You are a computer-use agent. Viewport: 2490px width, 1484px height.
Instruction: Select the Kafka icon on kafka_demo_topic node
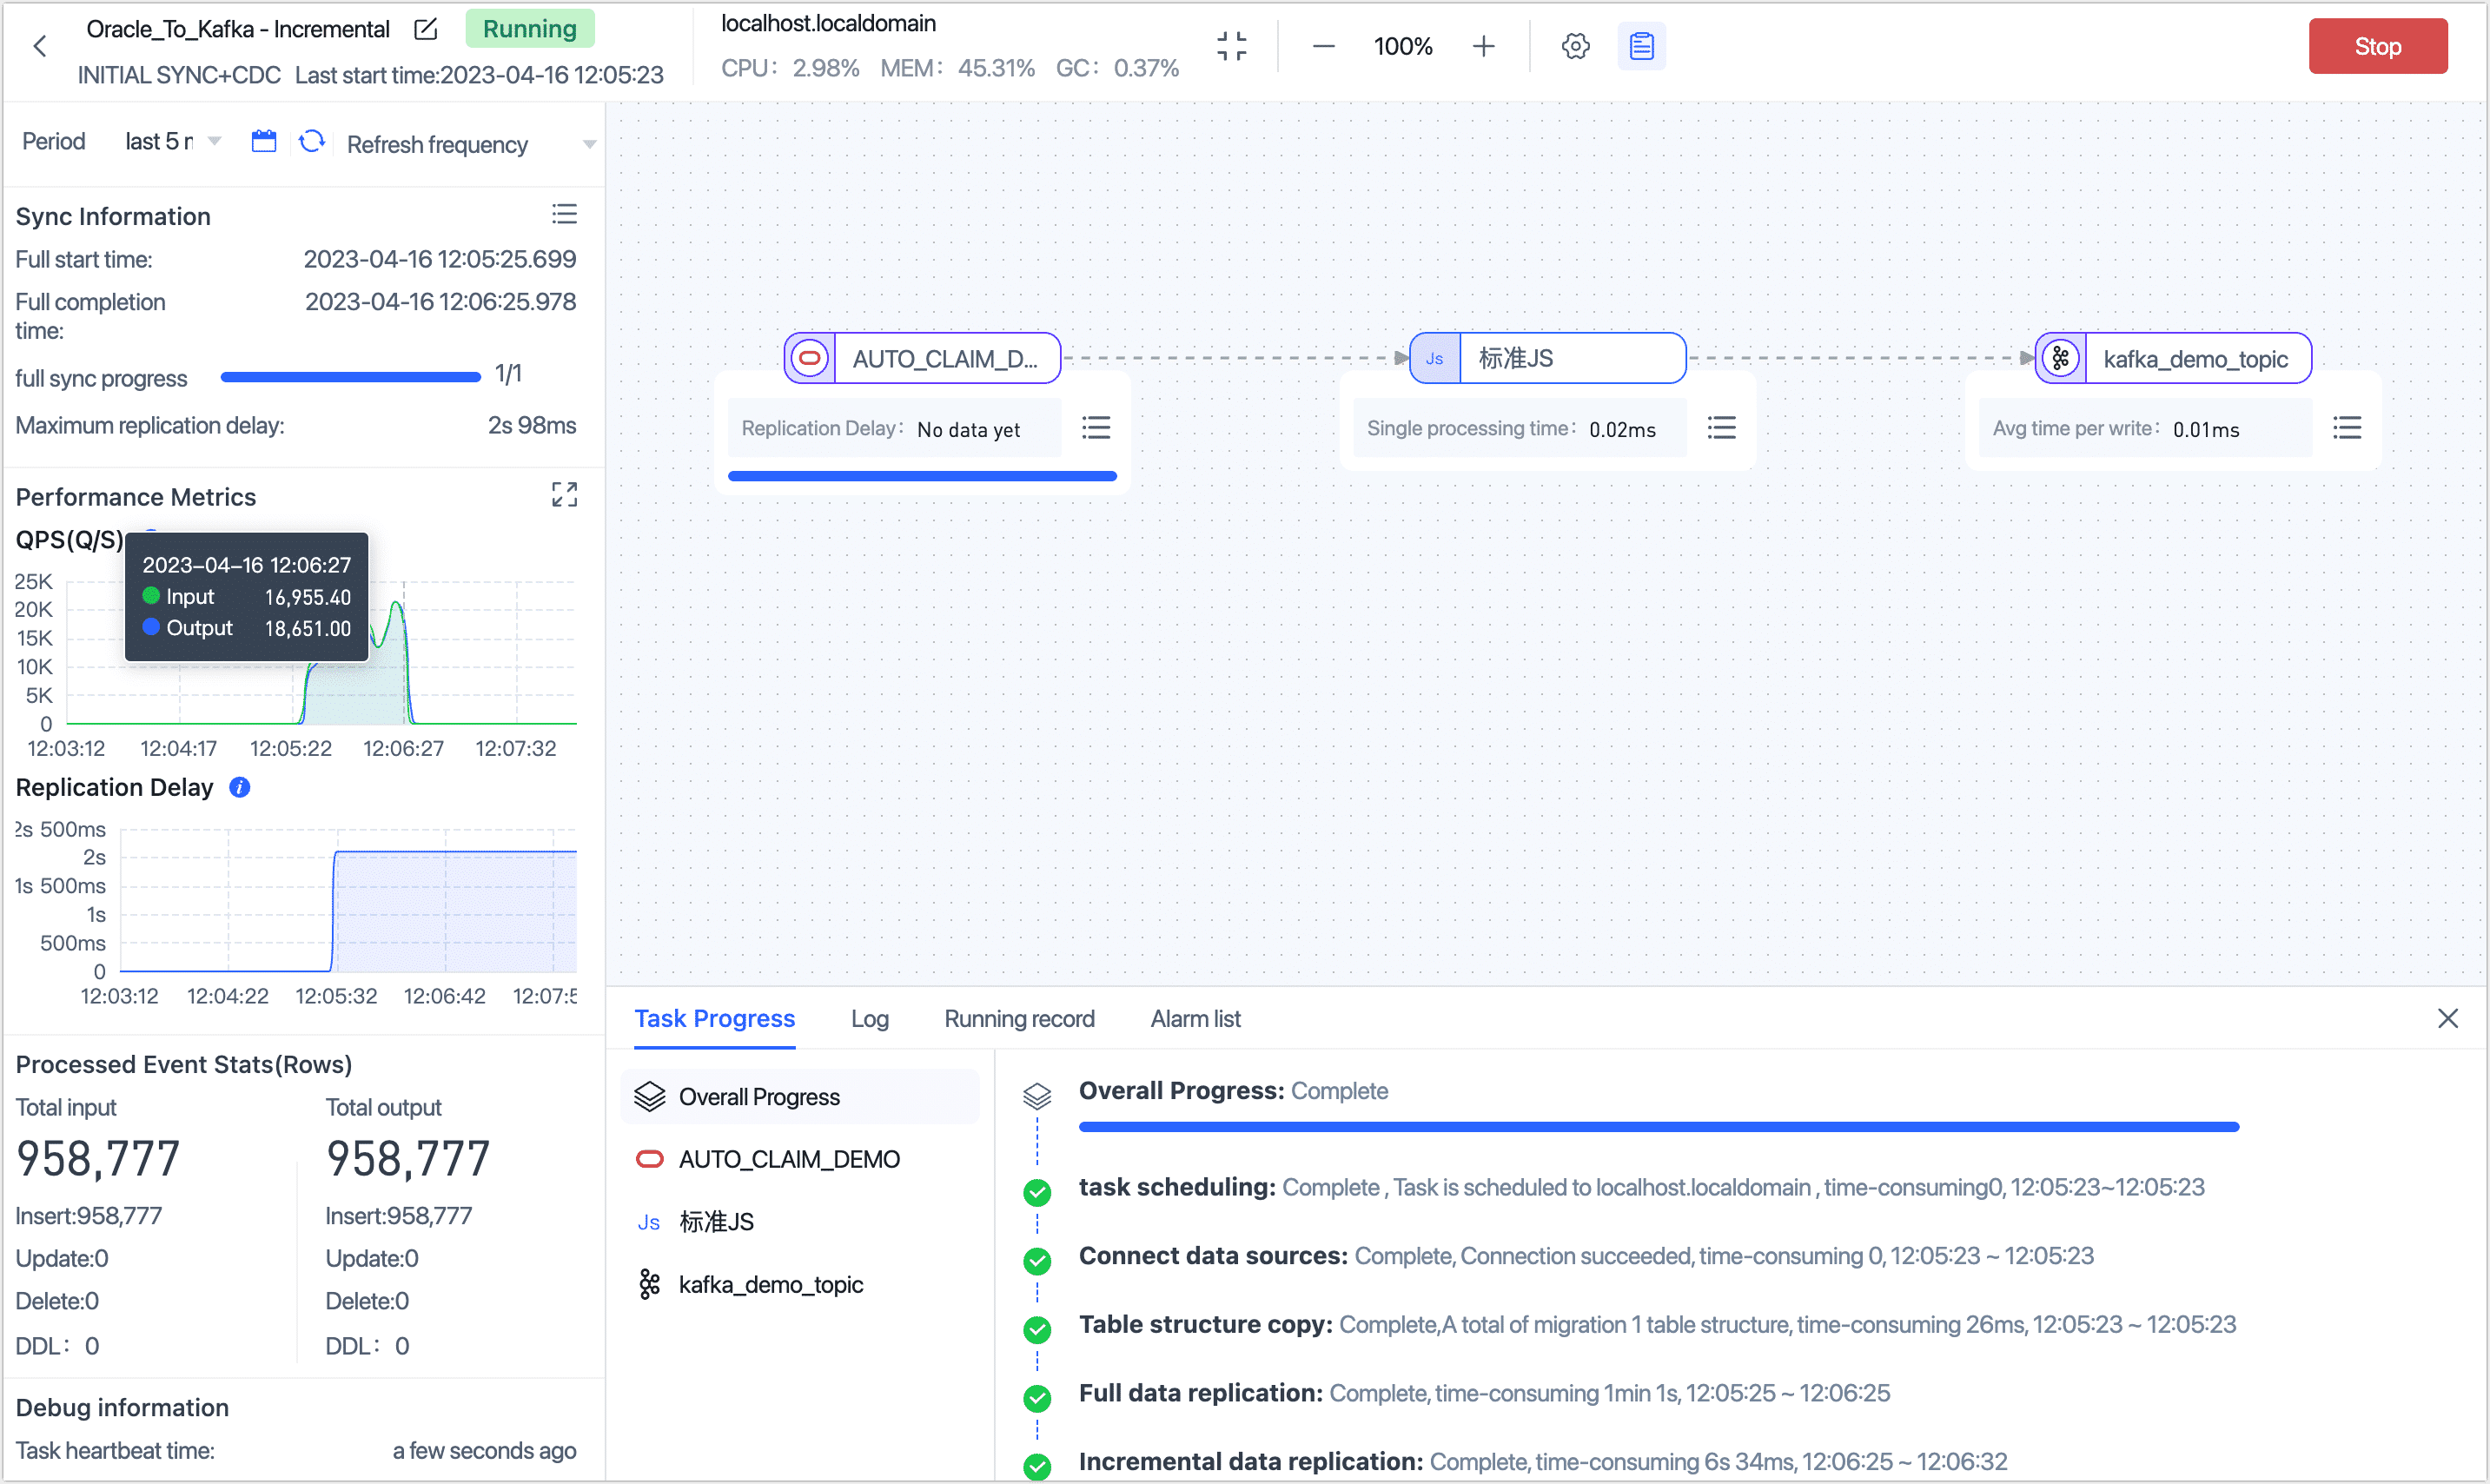coord(2059,357)
